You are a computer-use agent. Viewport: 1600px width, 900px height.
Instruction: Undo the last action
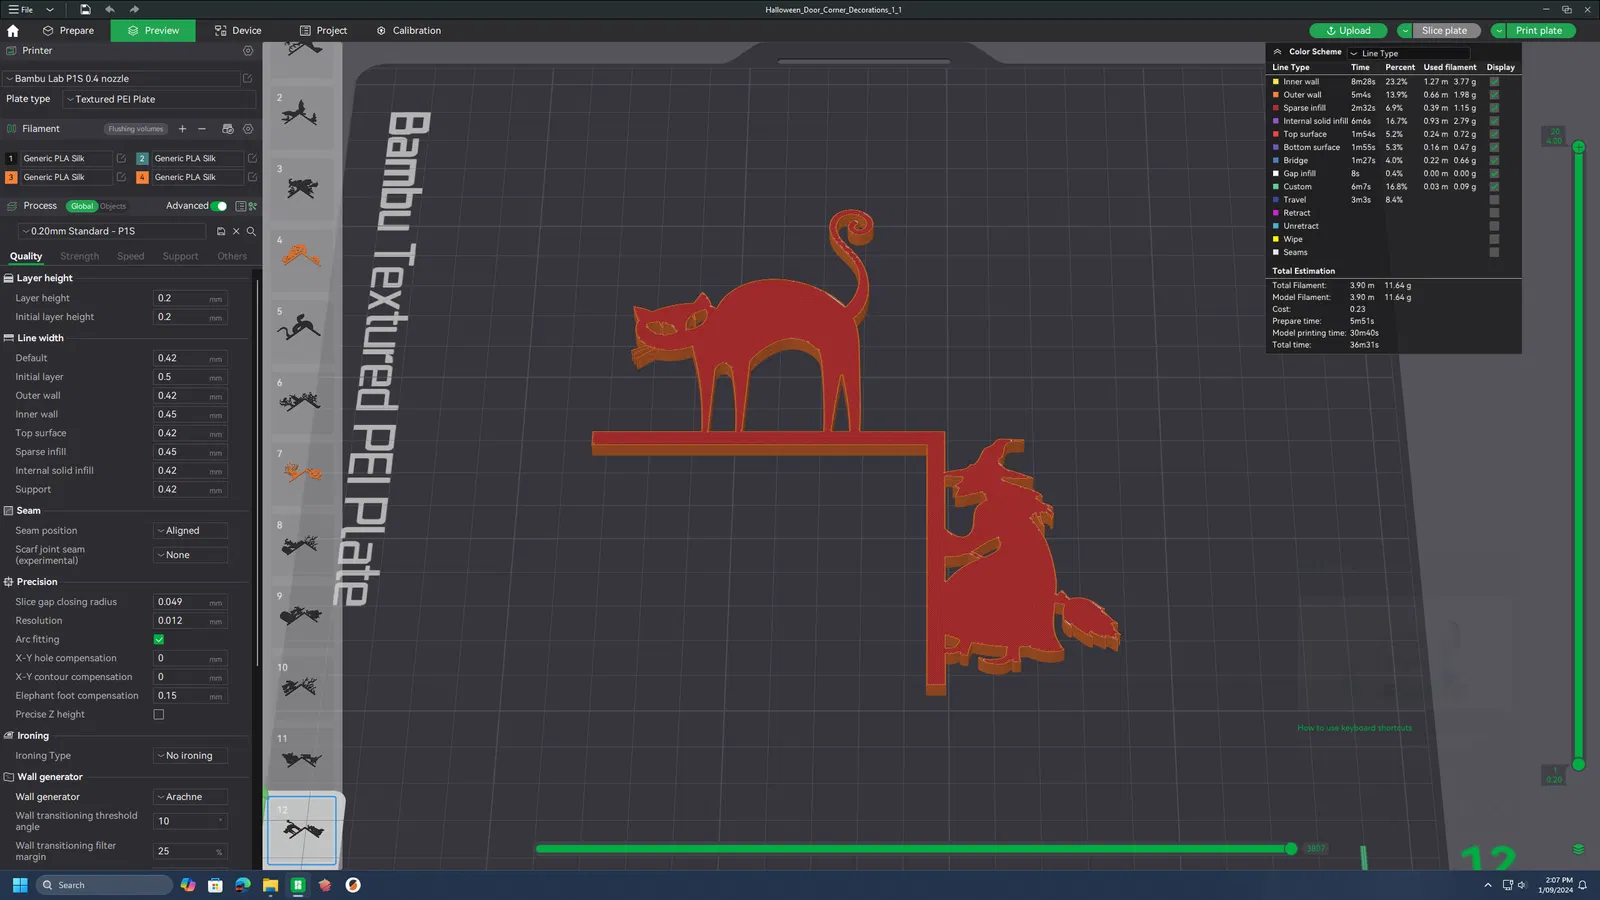(110, 10)
